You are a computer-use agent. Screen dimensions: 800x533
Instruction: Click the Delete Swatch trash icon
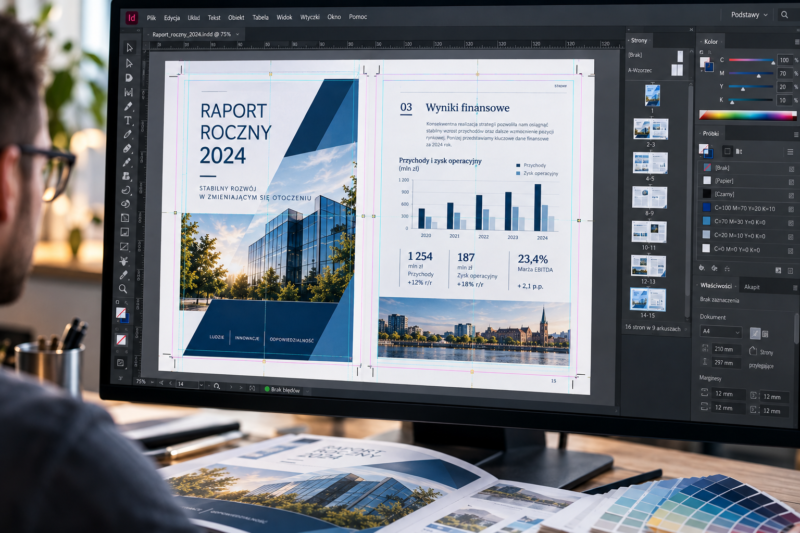790,271
